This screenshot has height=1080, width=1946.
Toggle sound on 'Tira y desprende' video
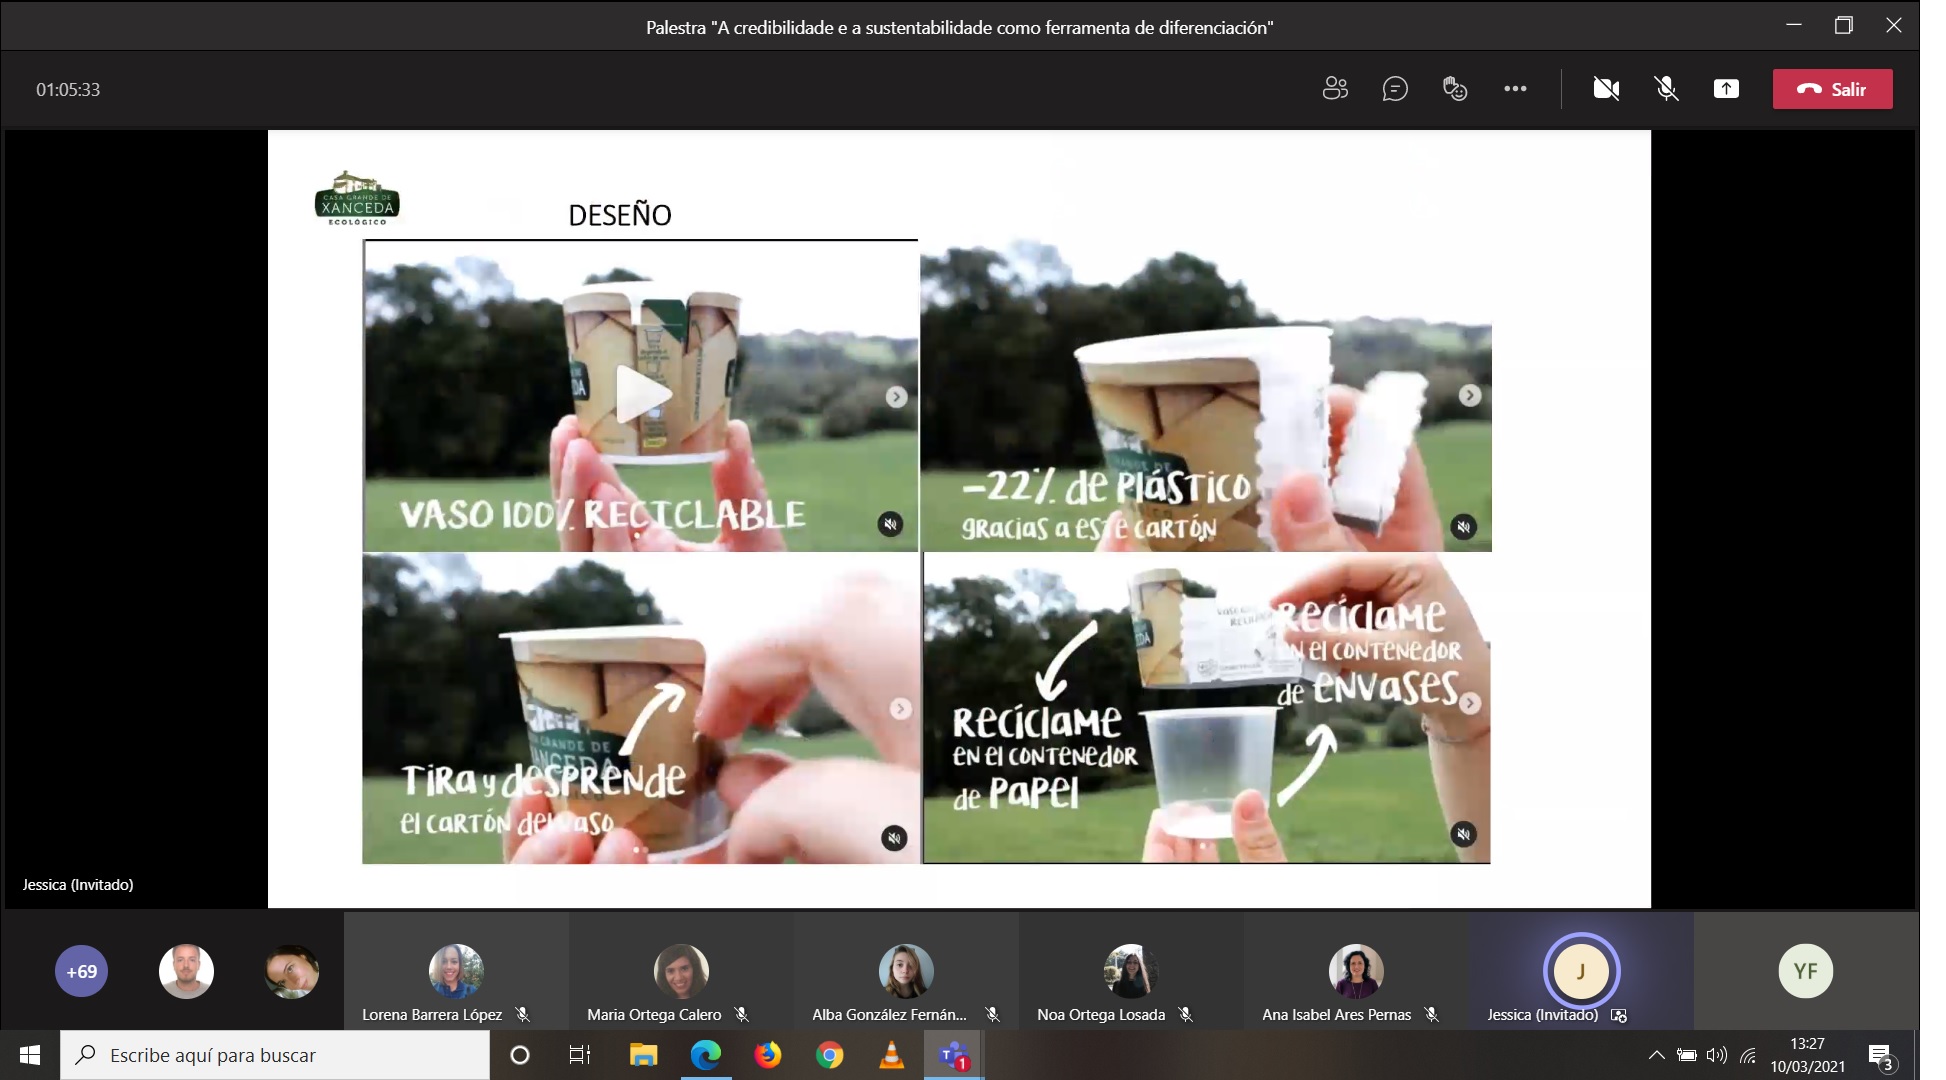coord(894,838)
